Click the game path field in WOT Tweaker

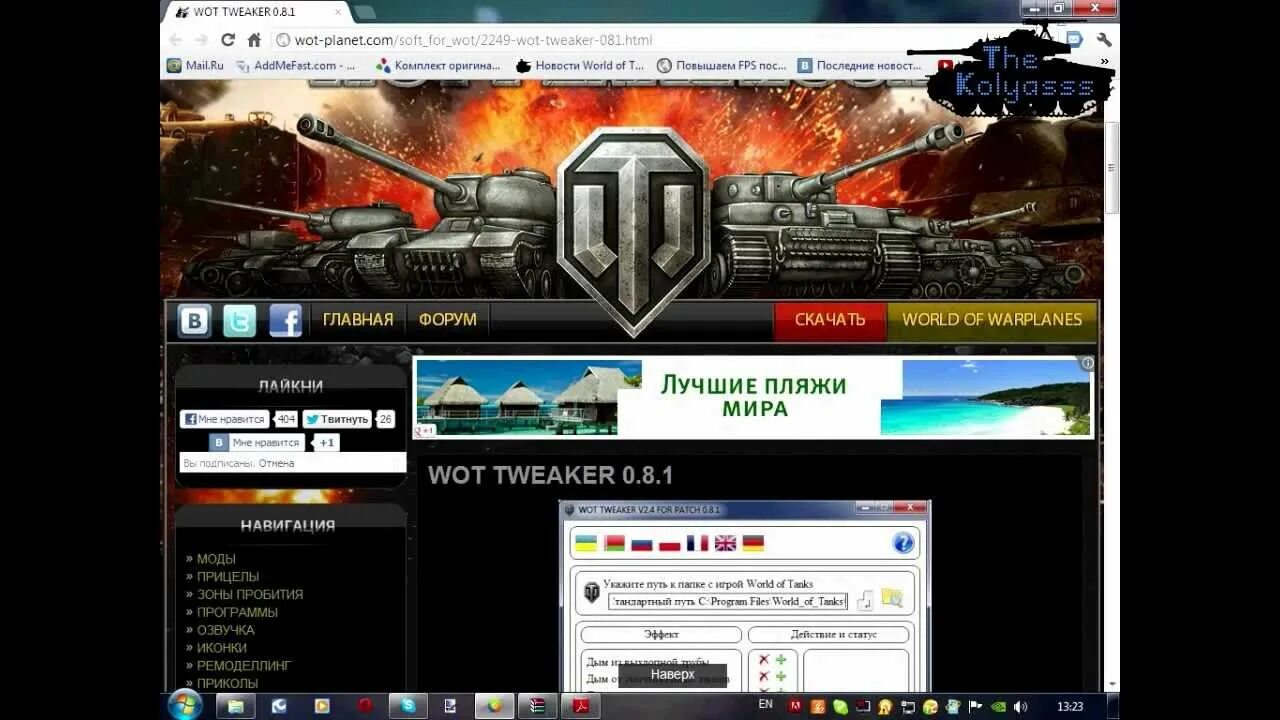pyautogui.click(x=728, y=601)
